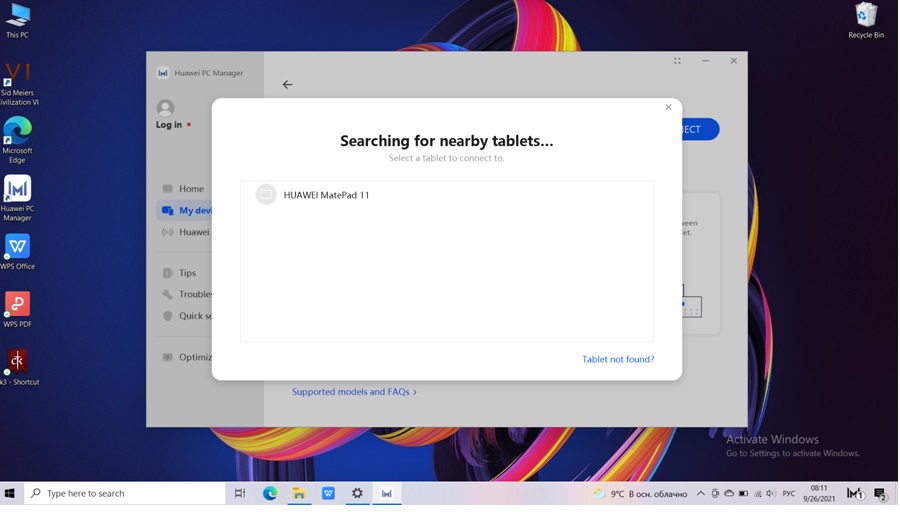The width and height of the screenshot is (900, 512).
Task: Open the four-dot mini-window icon in the title bar
Action: coord(677,61)
